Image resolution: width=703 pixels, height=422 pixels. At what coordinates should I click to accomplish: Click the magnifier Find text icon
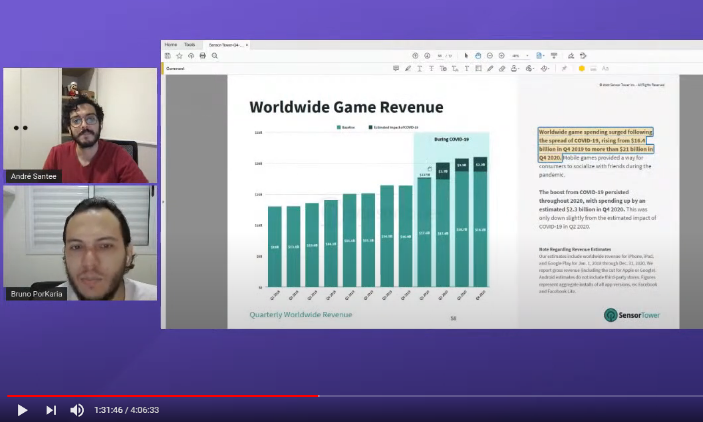click(215, 56)
